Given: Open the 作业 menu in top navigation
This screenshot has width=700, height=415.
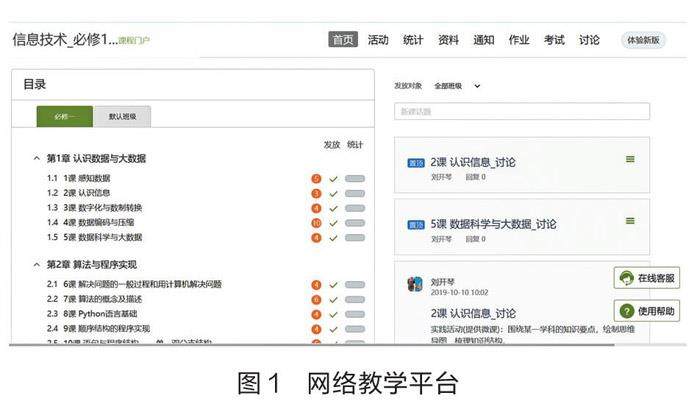Looking at the screenshot, I should coord(519,40).
